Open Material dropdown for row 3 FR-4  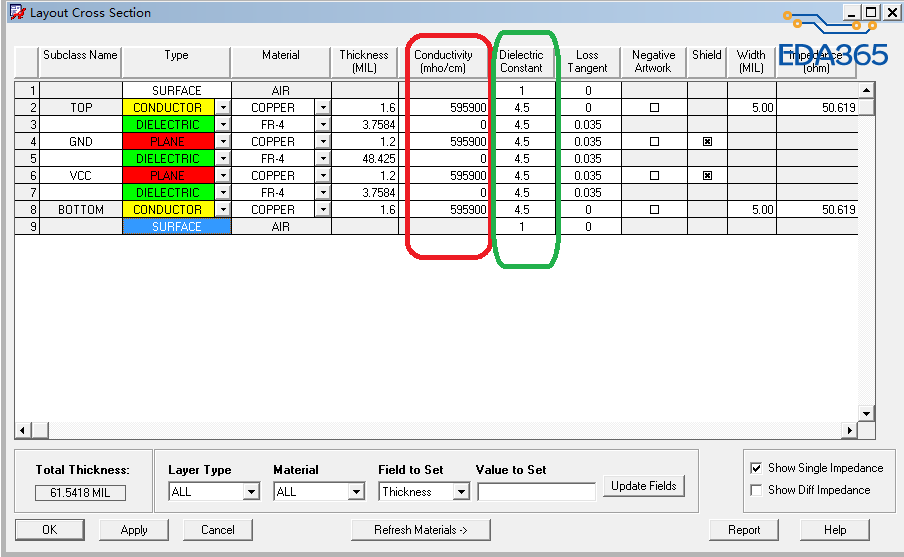click(323, 125)
